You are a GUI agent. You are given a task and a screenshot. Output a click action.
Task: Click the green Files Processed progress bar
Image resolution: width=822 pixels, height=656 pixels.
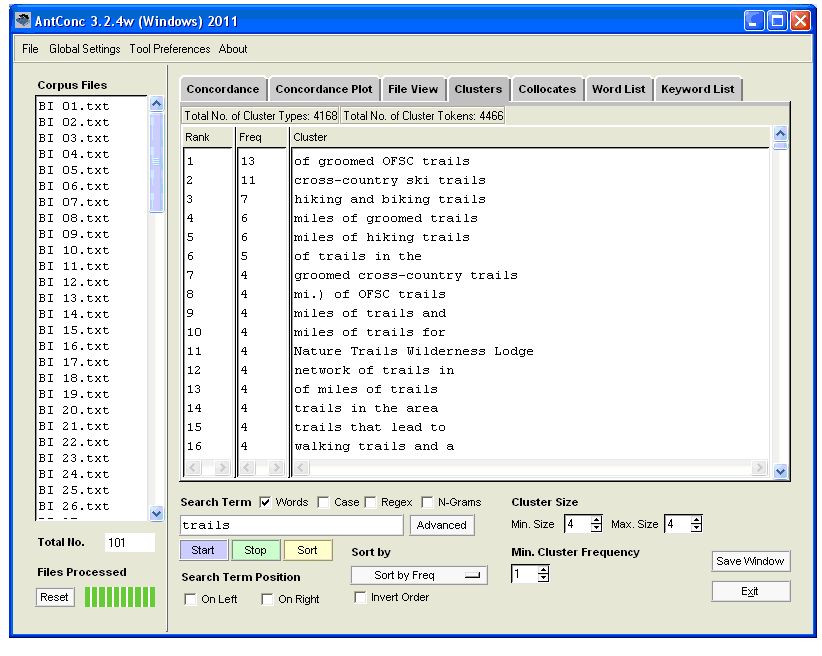(120, 597)
